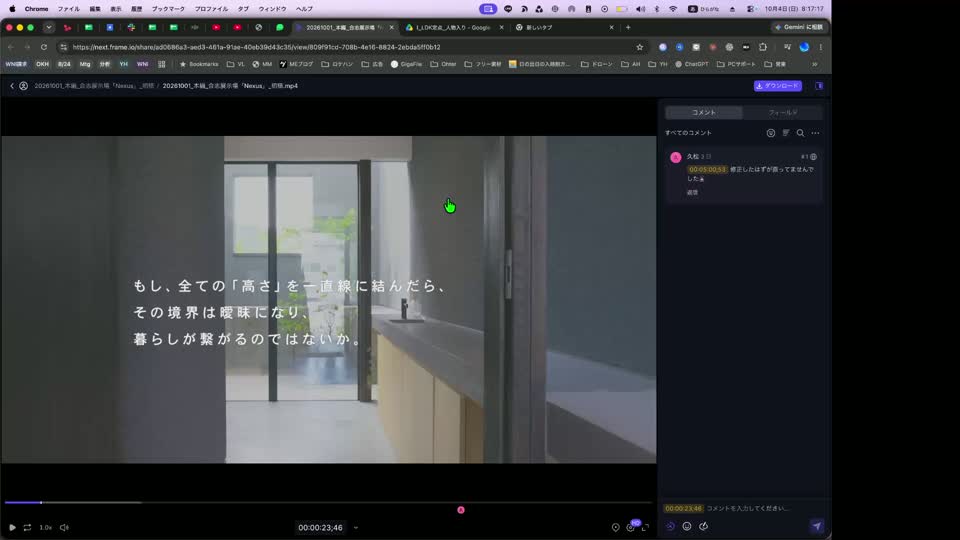Open the pinned Slack tab
Screen dimensions: 960x540
(131, 28)
